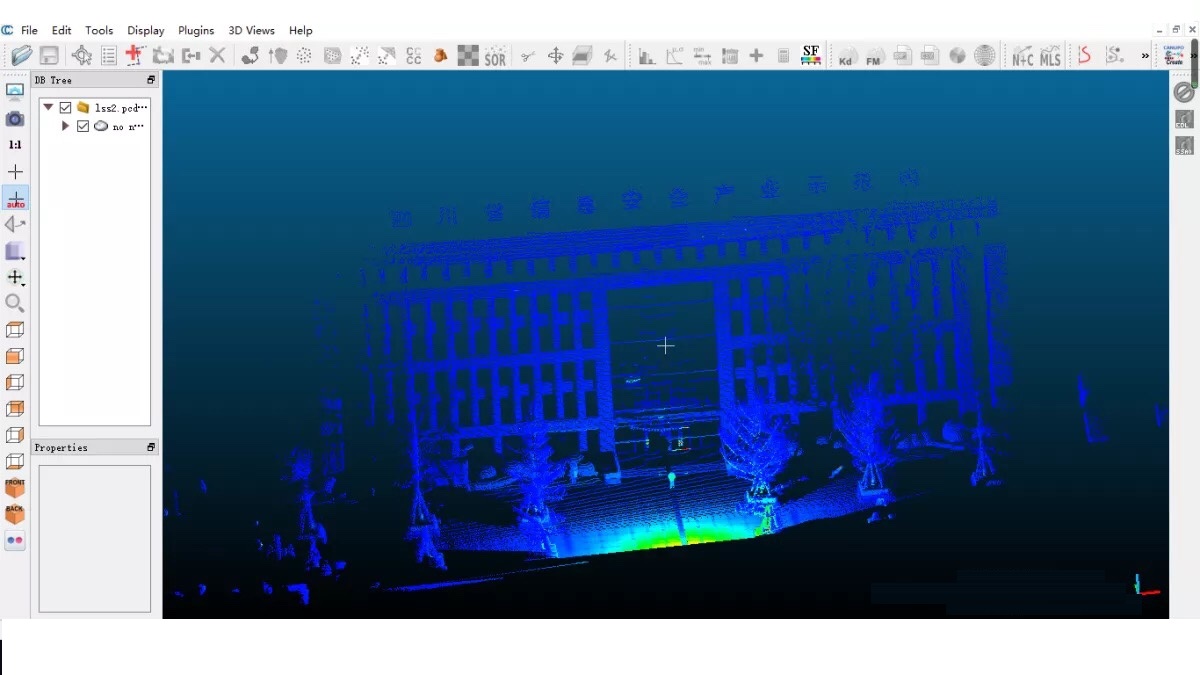Viewport: 1200px width, 675px height.
Task: Click the FM plugin icon
Action: click(874, 56)
